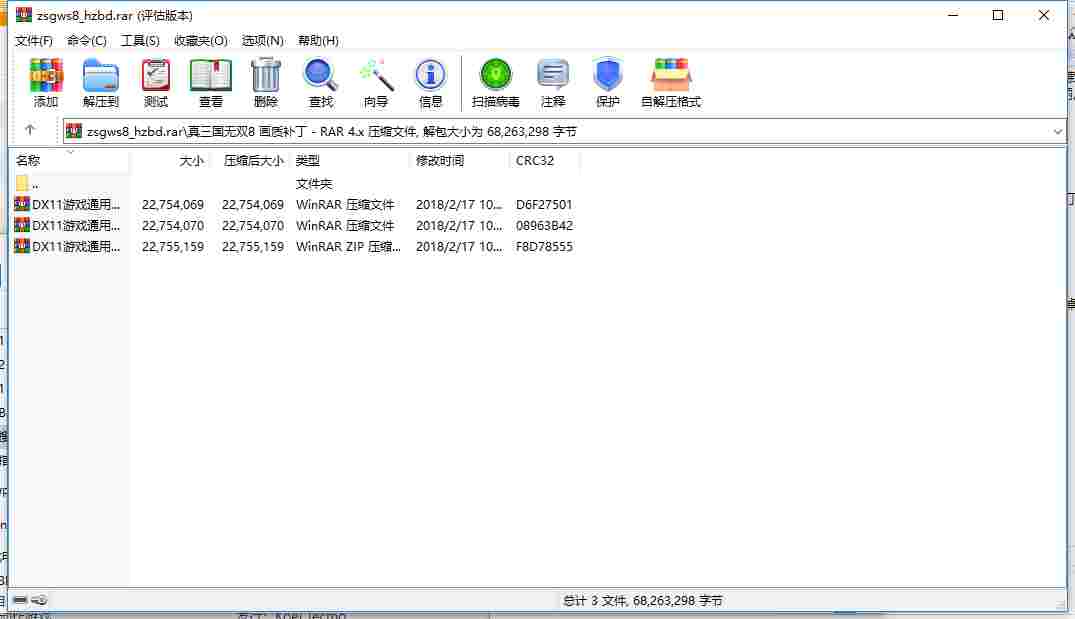Viewport: 1075px width, 619px height.
Task: Click status bar total 68,263,298 text
Action: 642,600
